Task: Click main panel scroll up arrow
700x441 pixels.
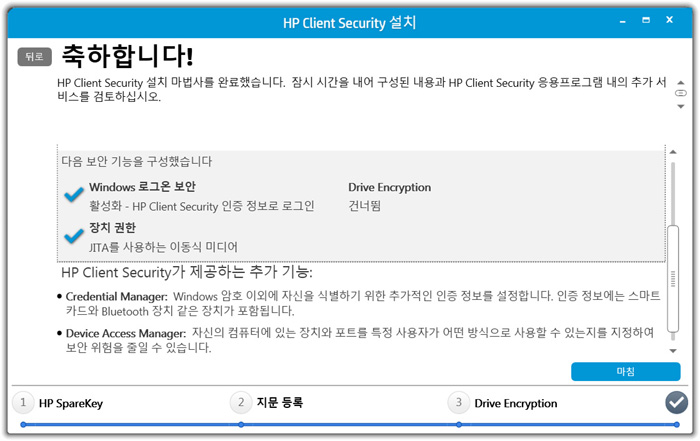Action: click(673, 152)
